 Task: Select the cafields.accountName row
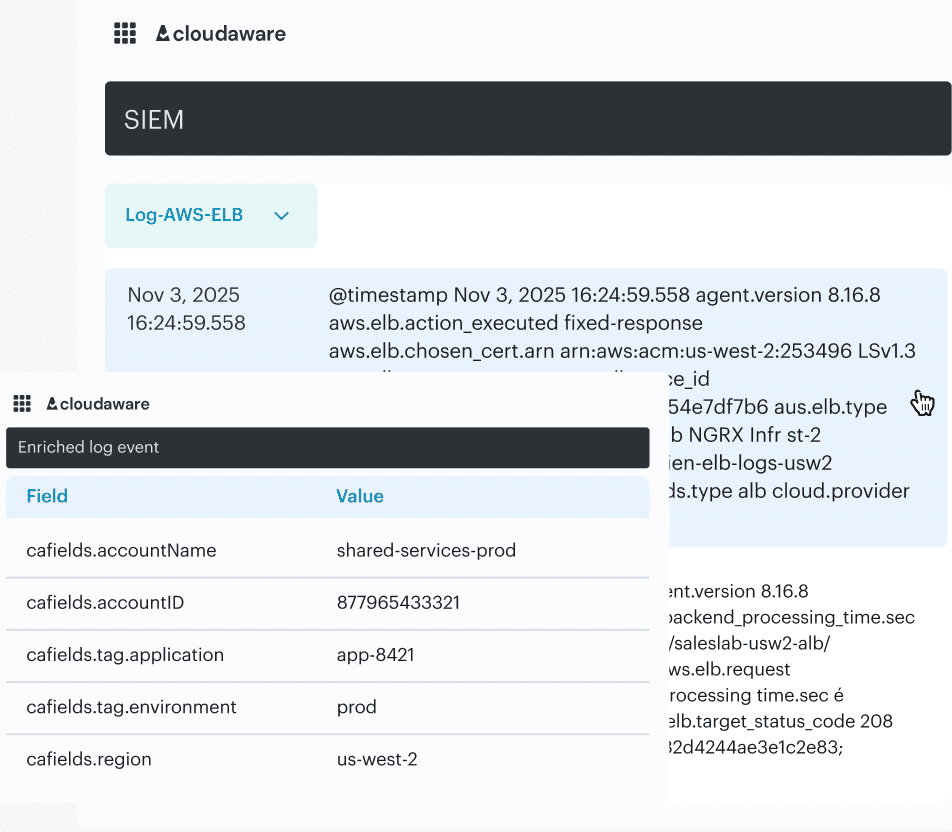click(121, 550)
